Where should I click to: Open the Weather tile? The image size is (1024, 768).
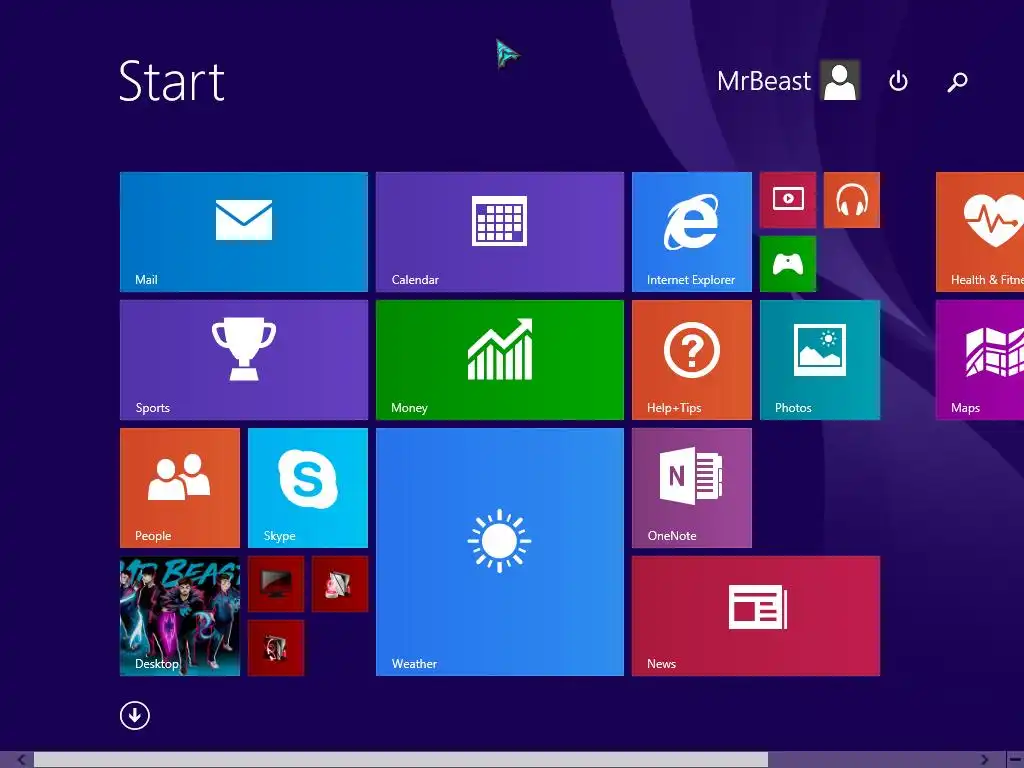coord(500,552)
